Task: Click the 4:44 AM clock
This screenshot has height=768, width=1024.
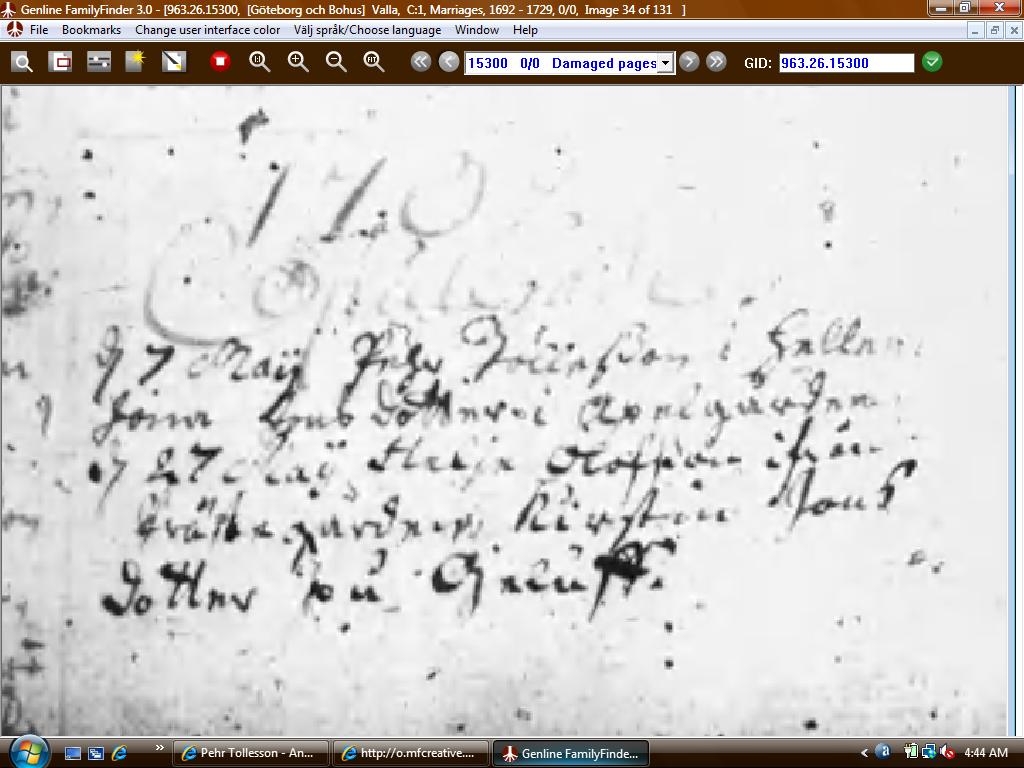Action: (x=985, y=753)
